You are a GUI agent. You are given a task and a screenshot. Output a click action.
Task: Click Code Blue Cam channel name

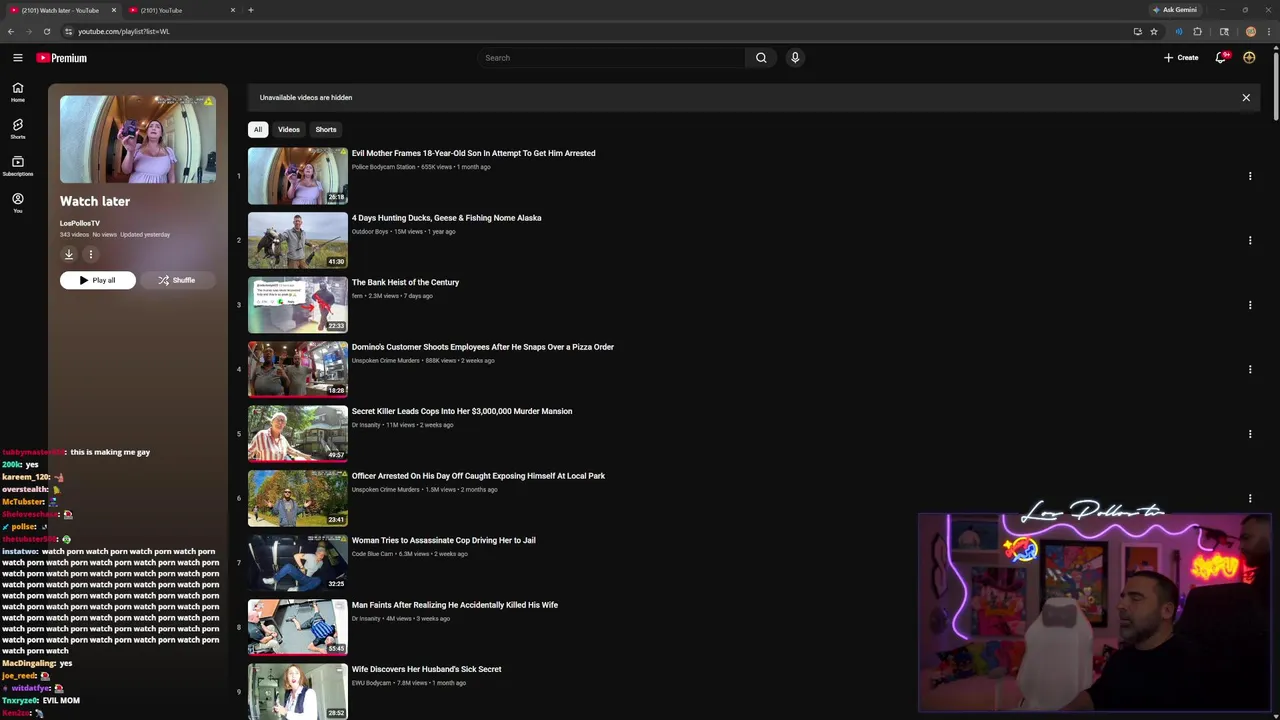coord(372,554)
